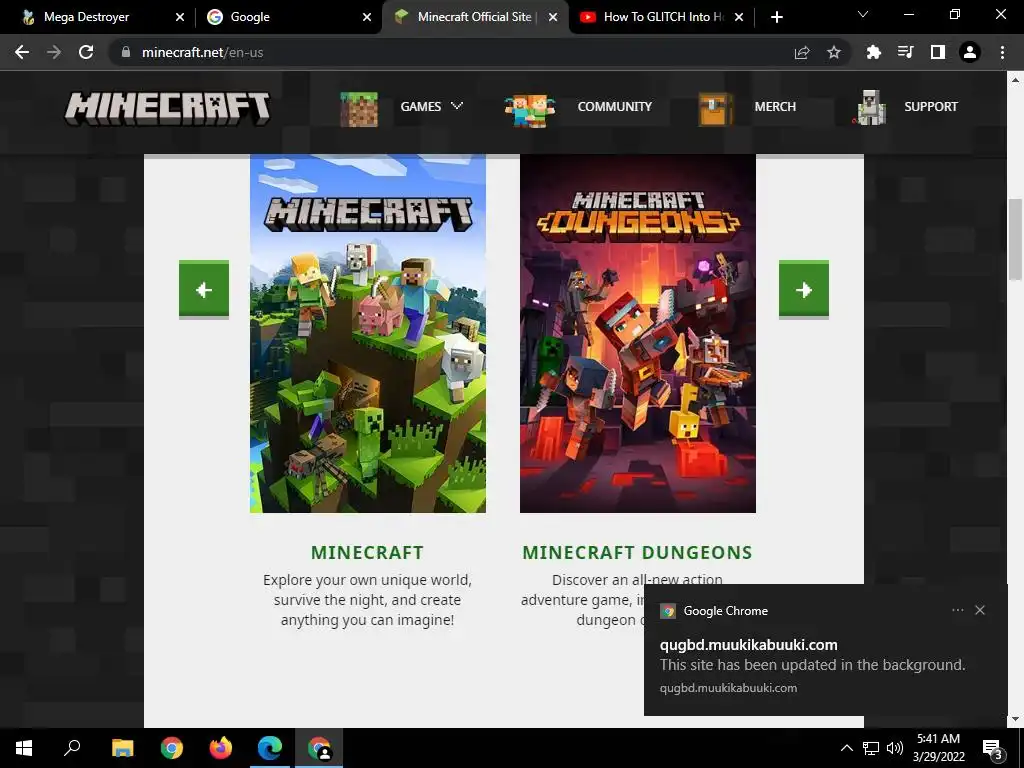Image resolution: width=1024 pixels, height=768 pixels.
Task: Open notification options three-dot icon
Action: click(957, 610)
